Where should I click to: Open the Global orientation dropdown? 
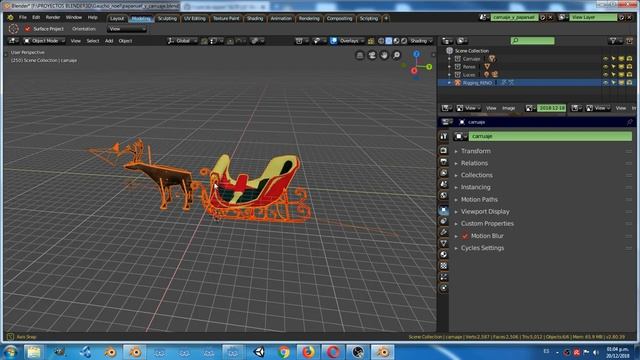[183, 41]
